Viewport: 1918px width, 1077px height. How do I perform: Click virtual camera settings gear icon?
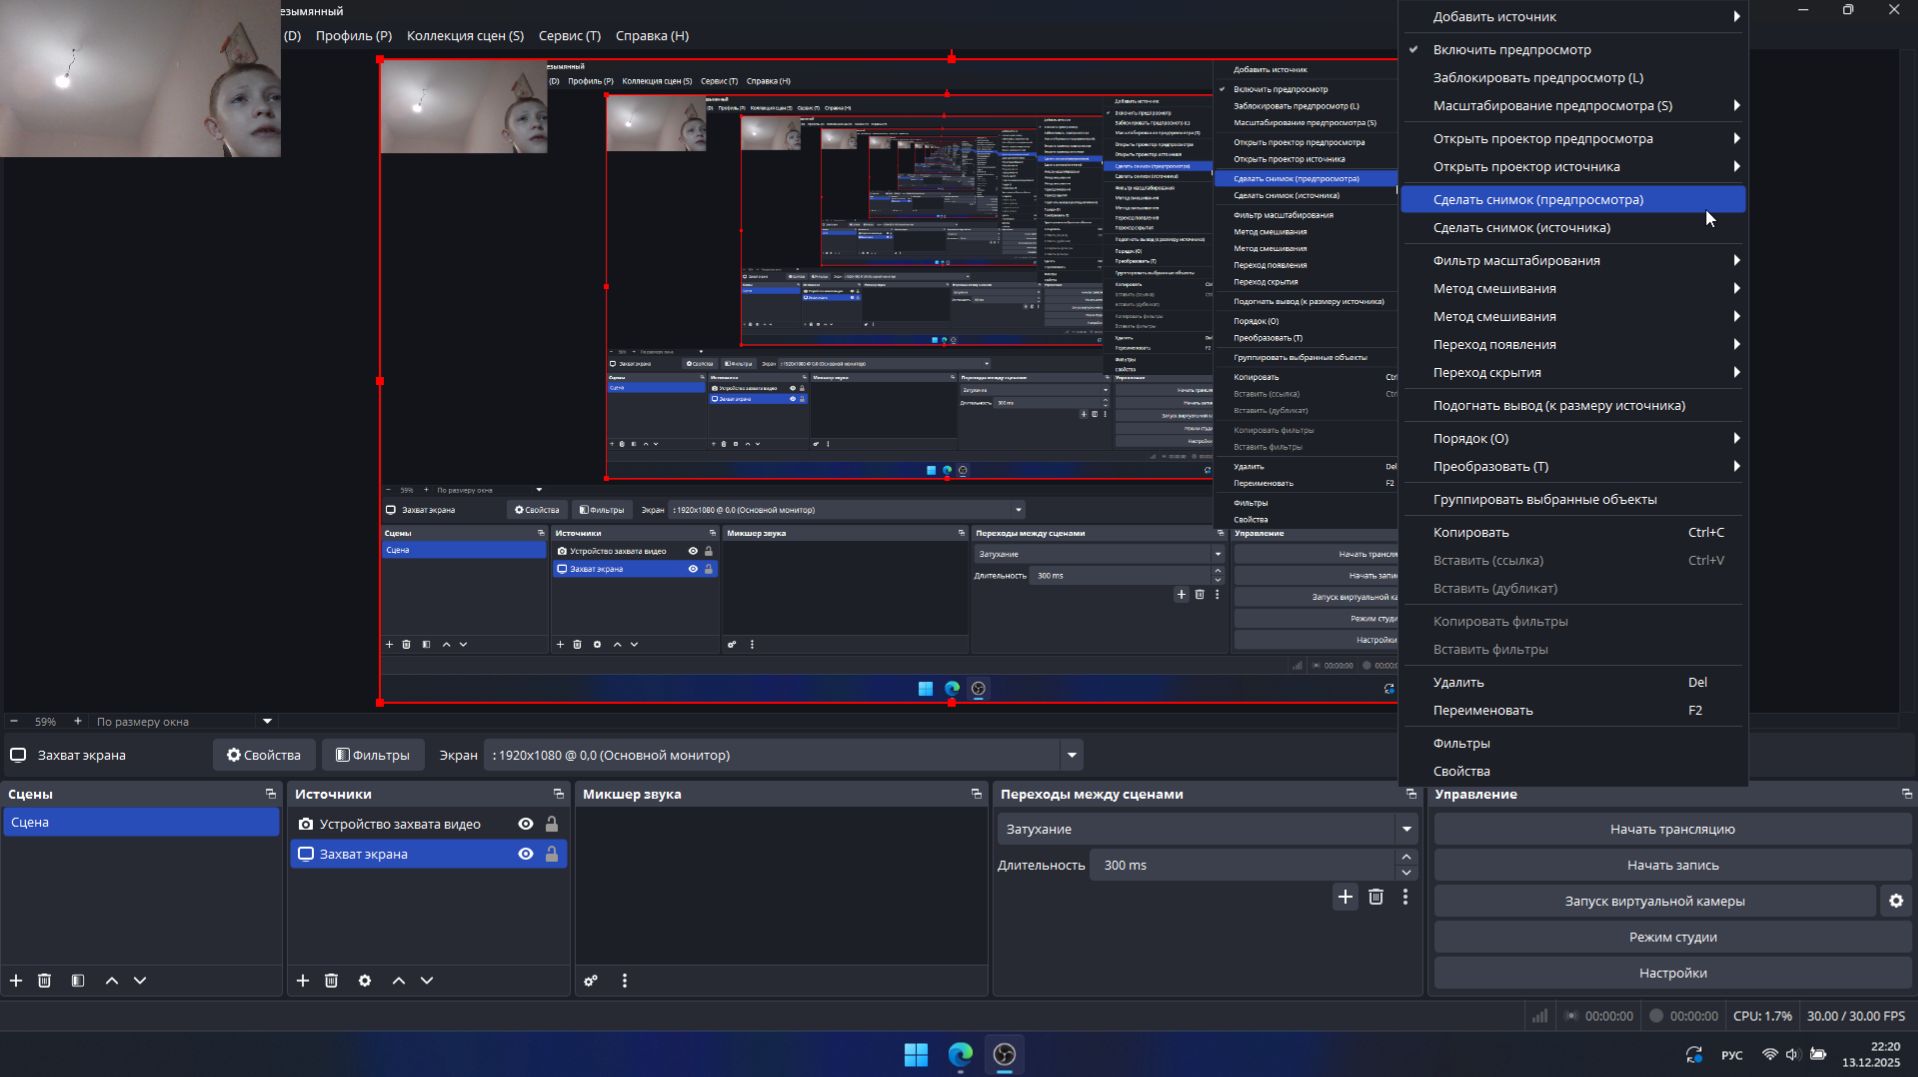[x=1895, y=901]
